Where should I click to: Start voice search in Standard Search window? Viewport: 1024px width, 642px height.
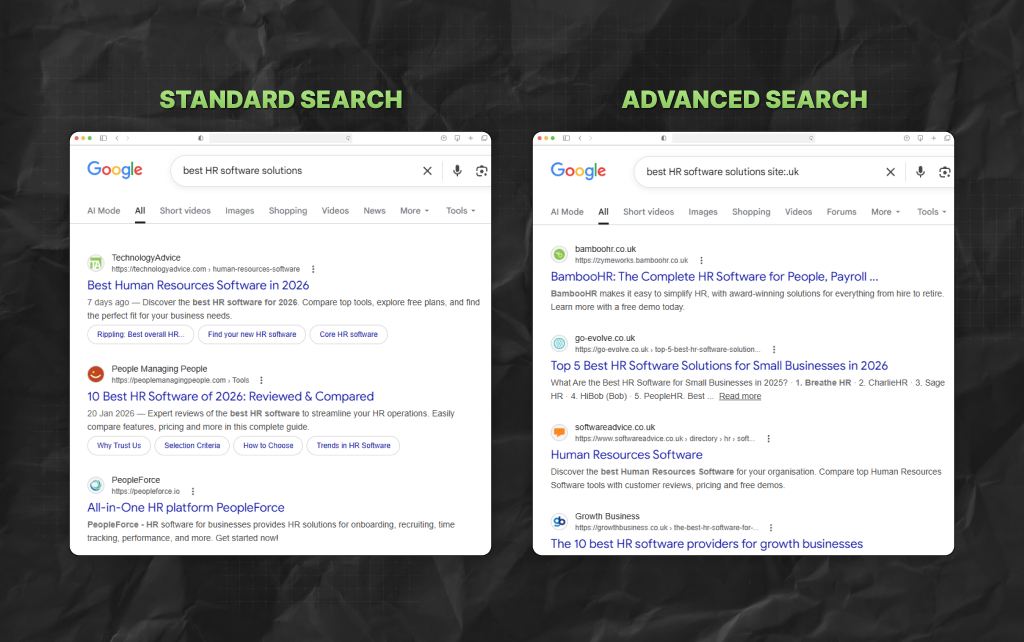[x=457, y=170]
